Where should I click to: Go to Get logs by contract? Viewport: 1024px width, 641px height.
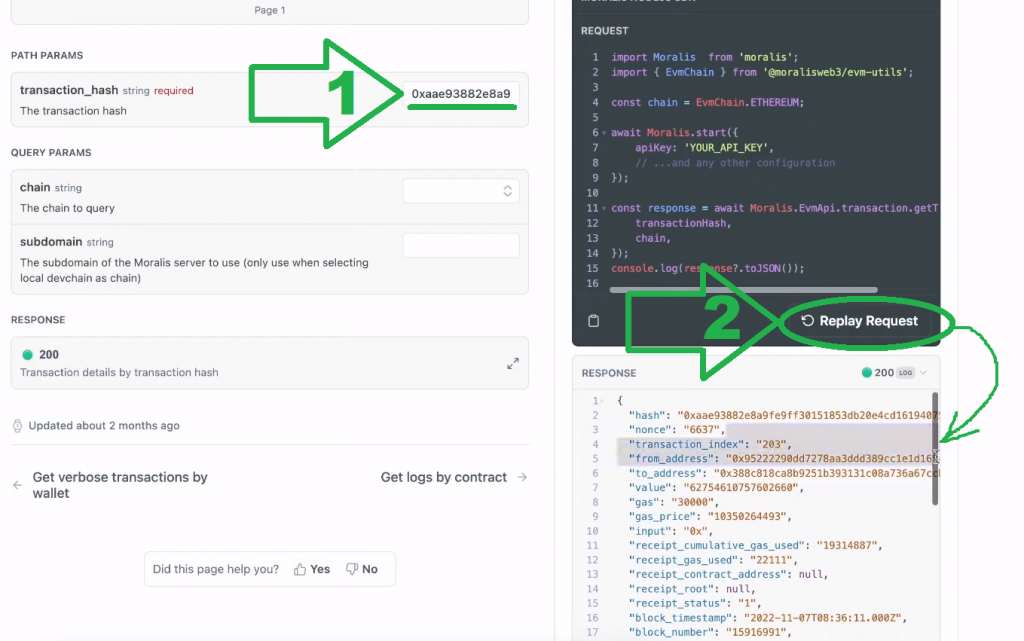(x=443, y=477)
